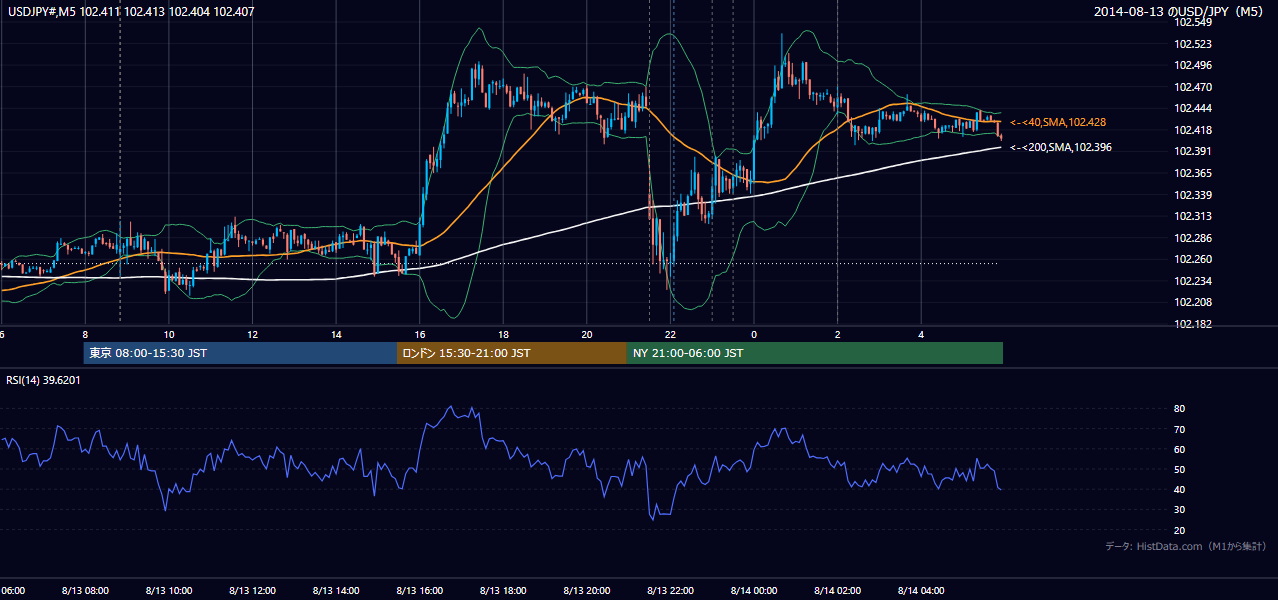This screenshot has height=600, width=1278.
Task: Select the 東京 08:00-15:30 JST session bar
Action: coord(240,353)
